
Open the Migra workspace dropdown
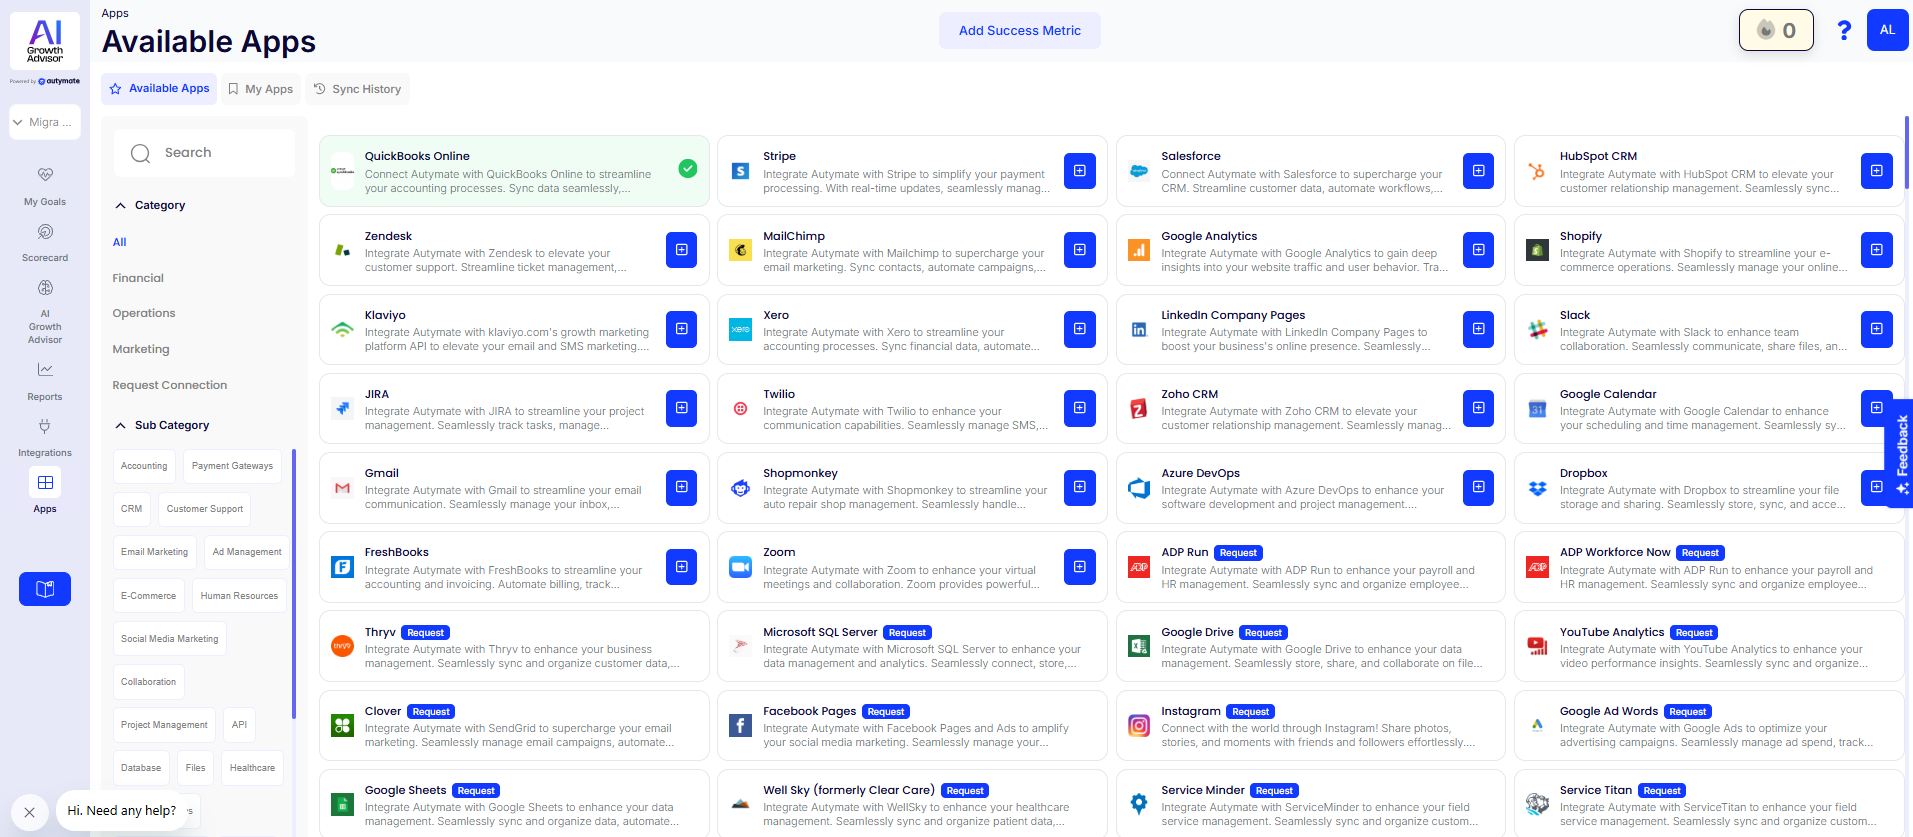[x=44, y=122]
